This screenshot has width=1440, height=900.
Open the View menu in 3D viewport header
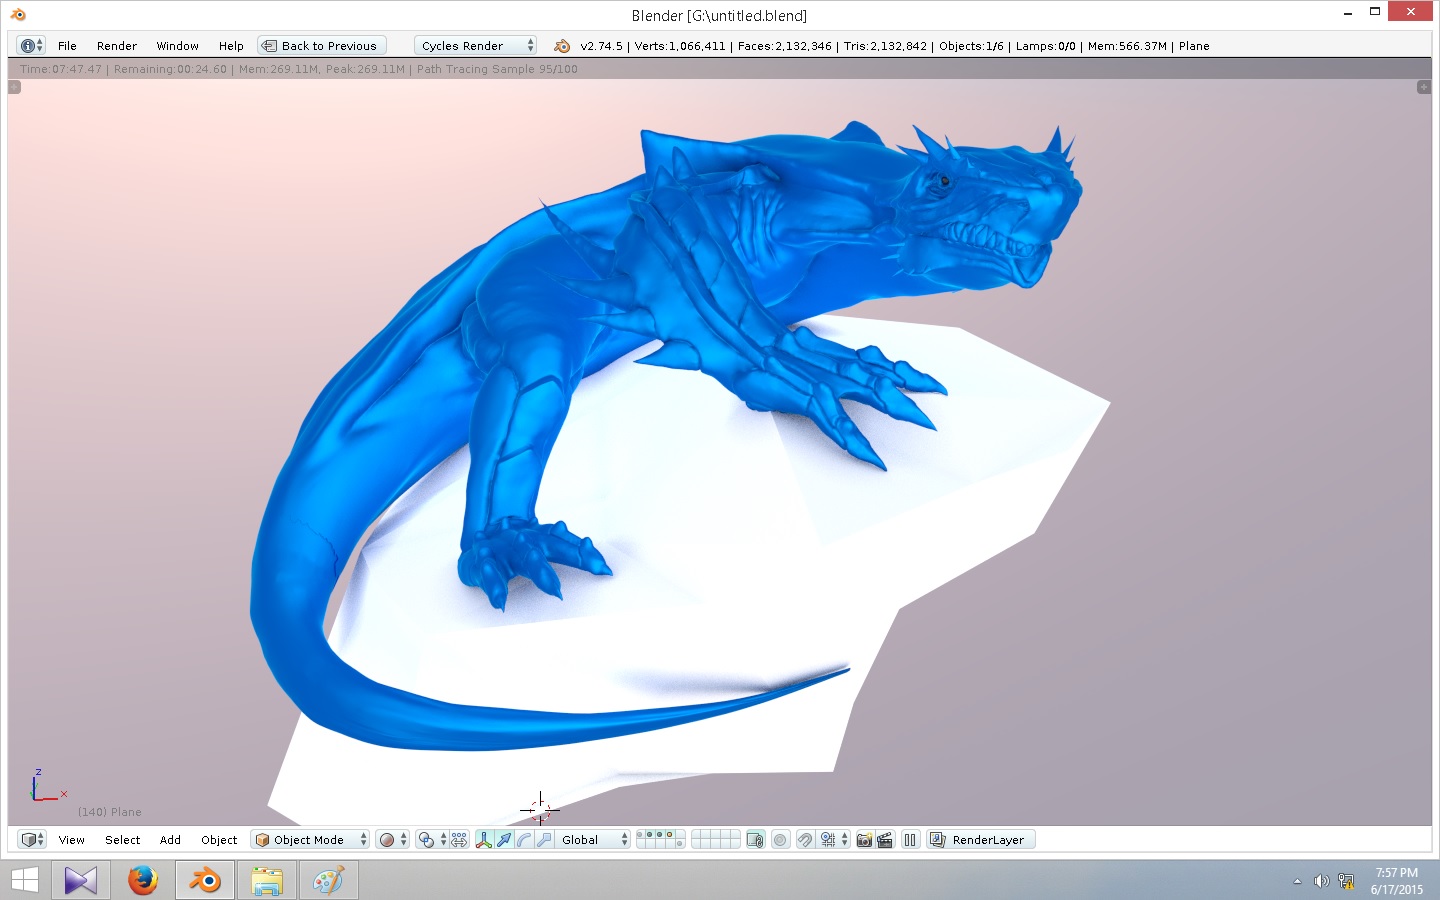point(71,840)
